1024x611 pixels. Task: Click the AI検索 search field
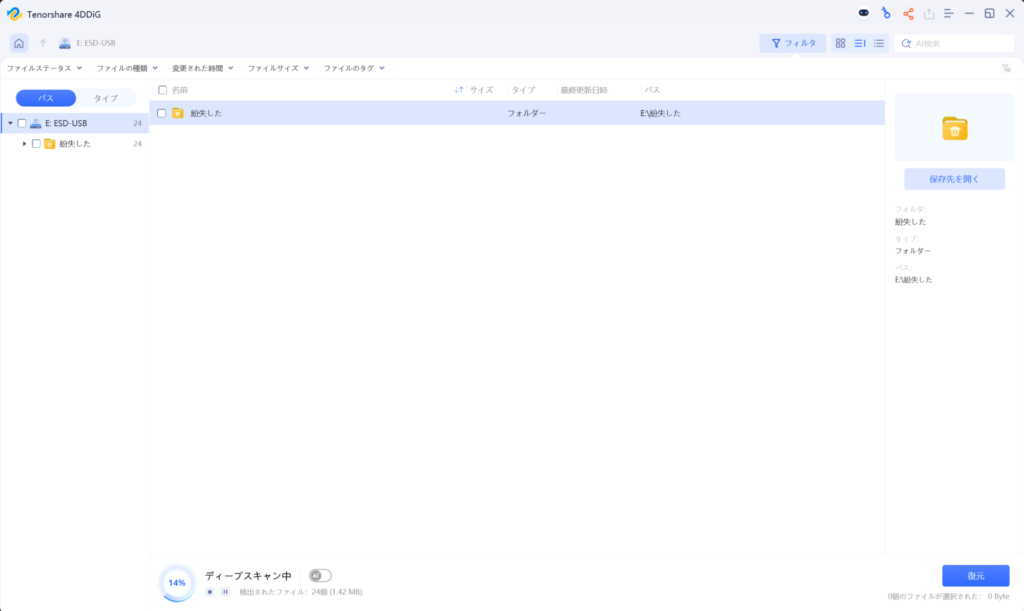[955, 43]
